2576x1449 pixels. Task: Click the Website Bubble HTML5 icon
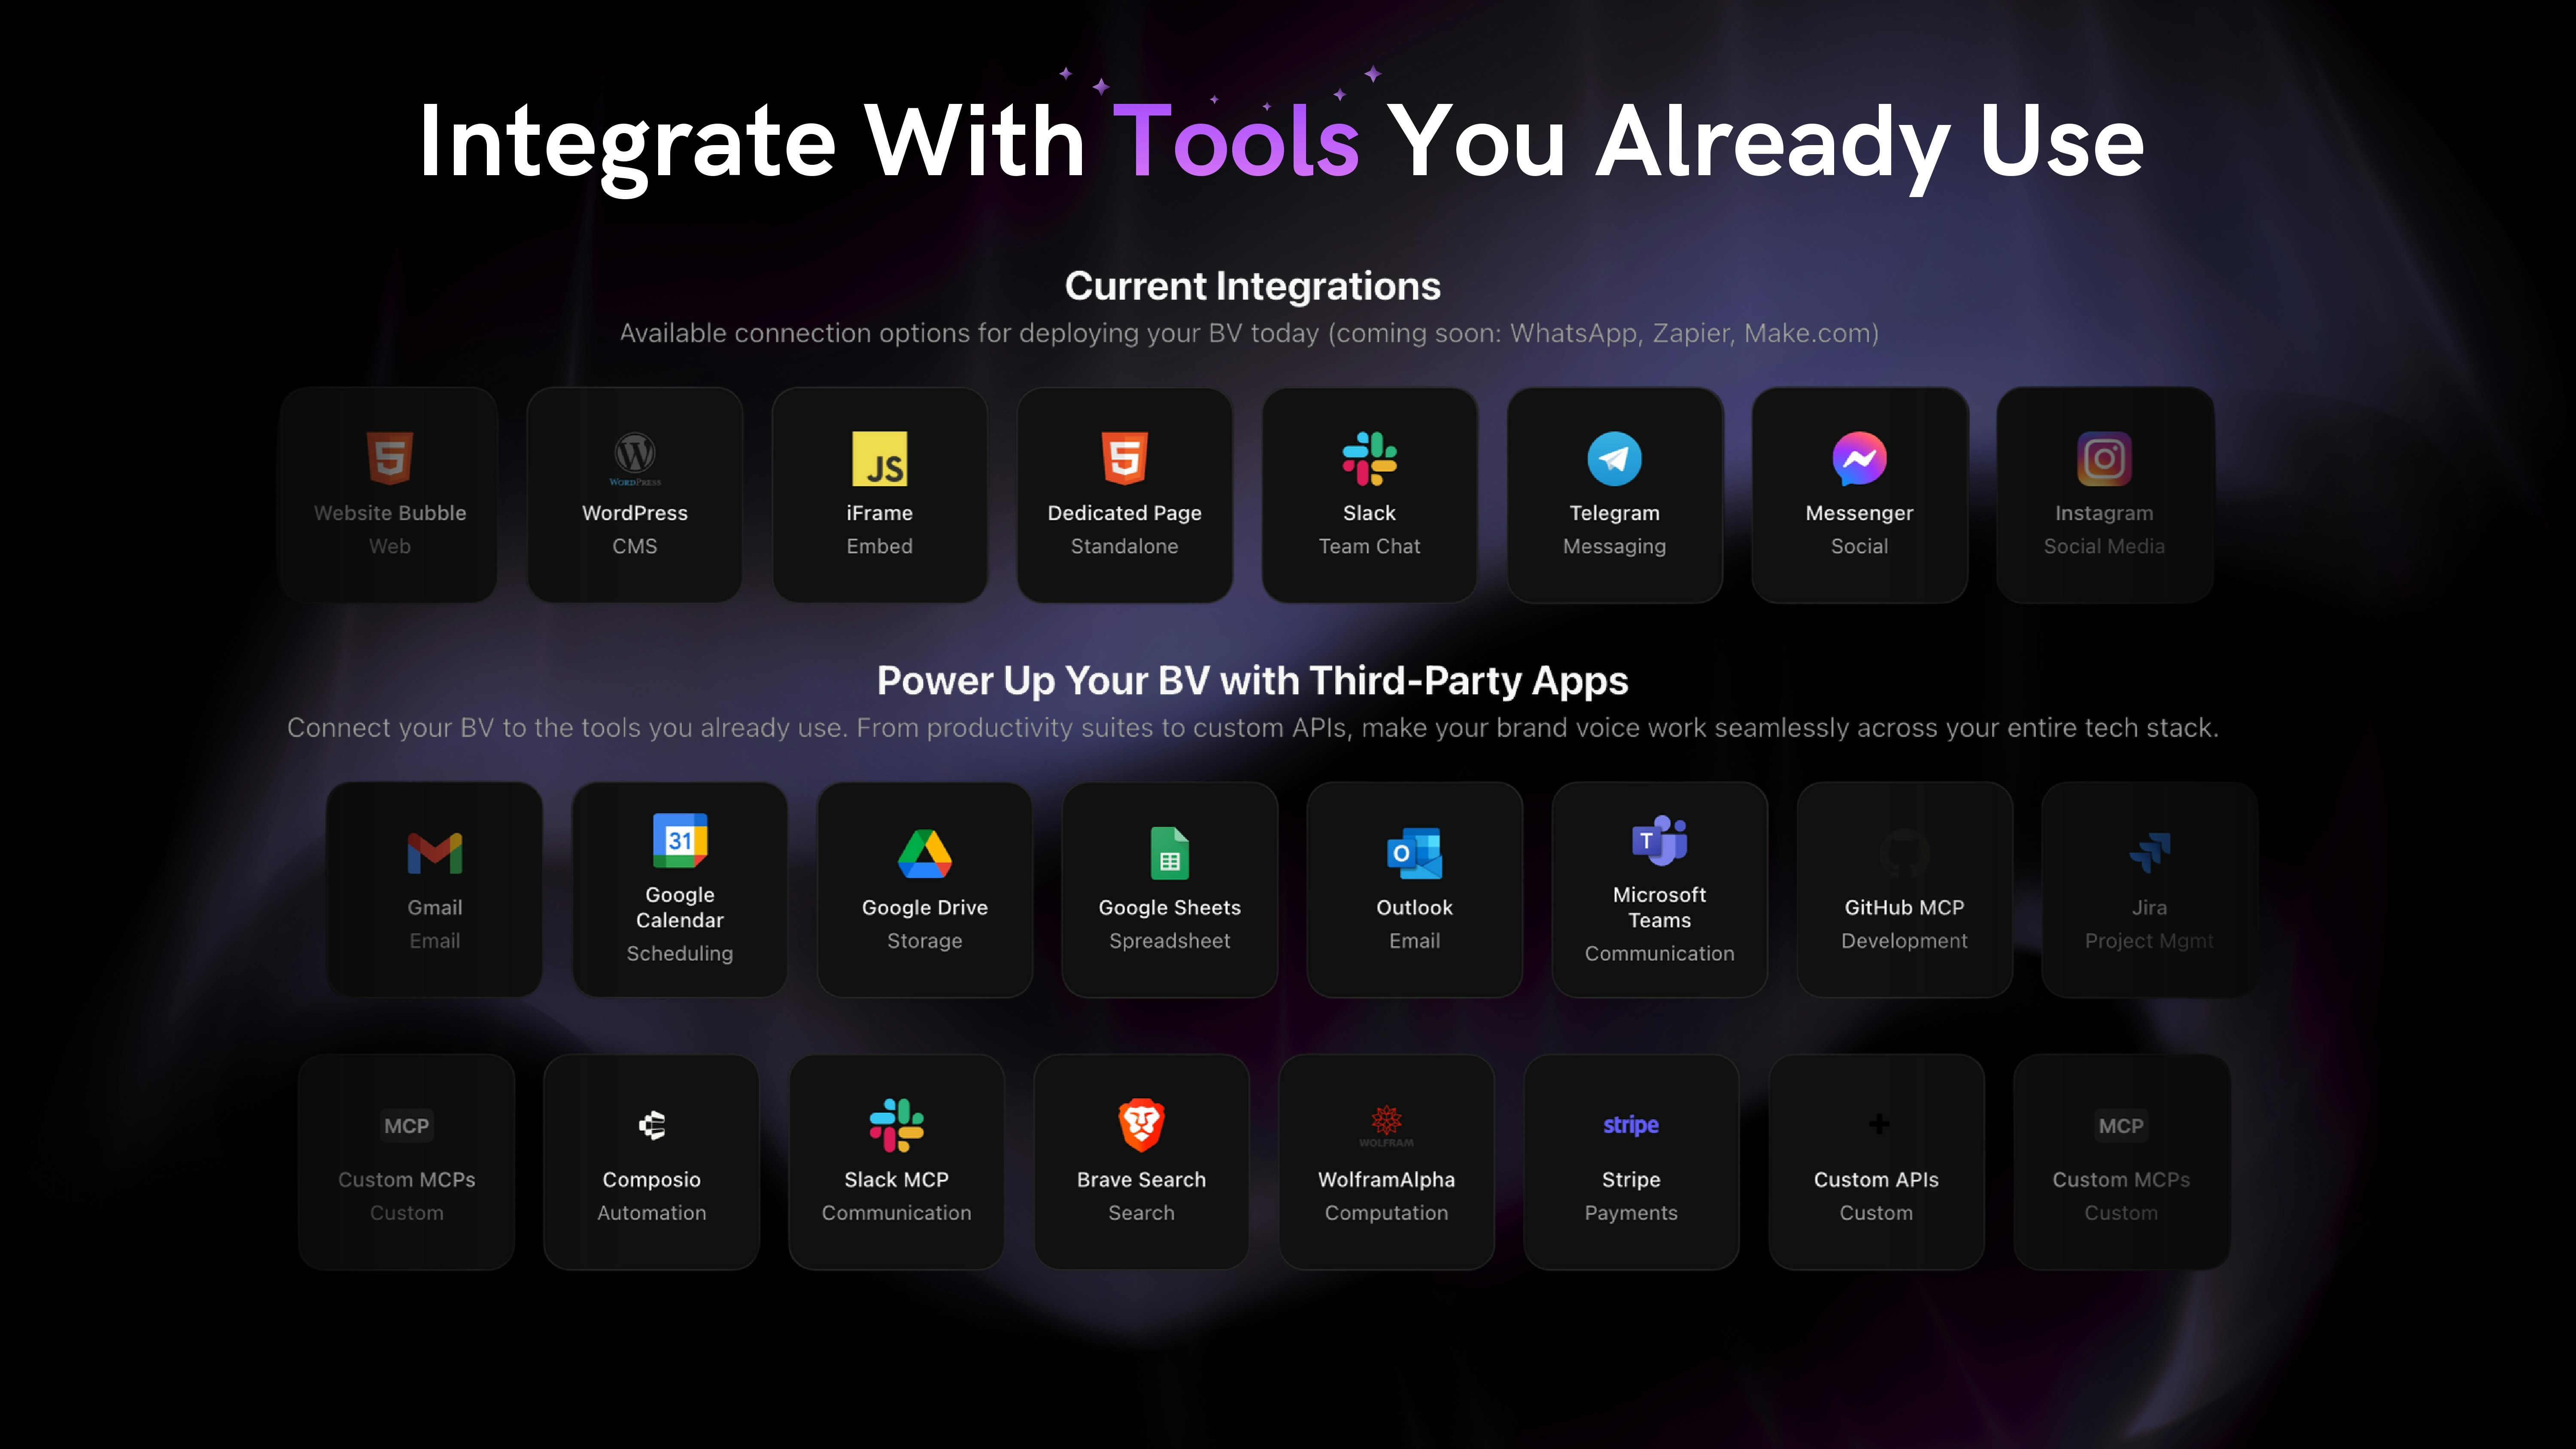390,458
